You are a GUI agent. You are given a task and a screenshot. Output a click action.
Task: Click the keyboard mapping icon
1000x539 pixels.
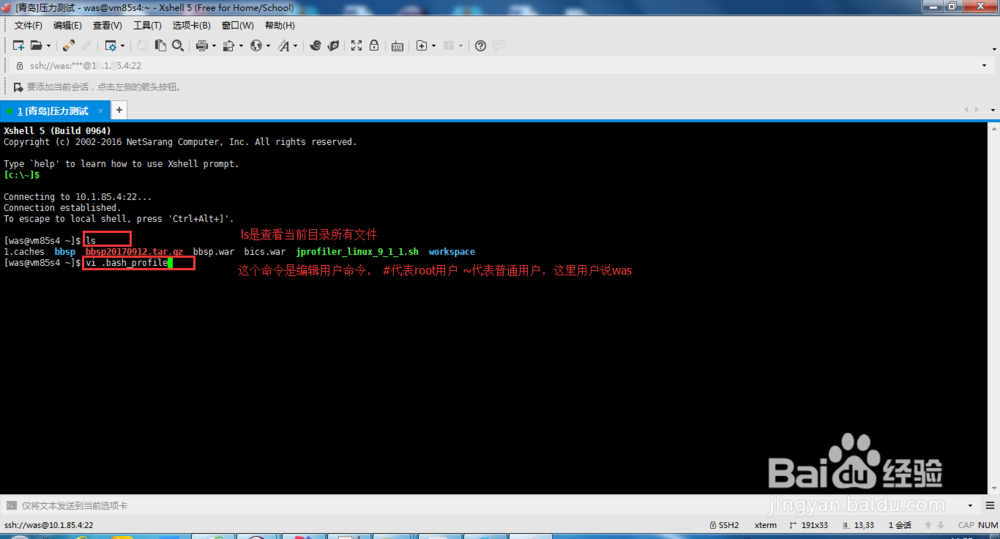[x=397, y=46]
